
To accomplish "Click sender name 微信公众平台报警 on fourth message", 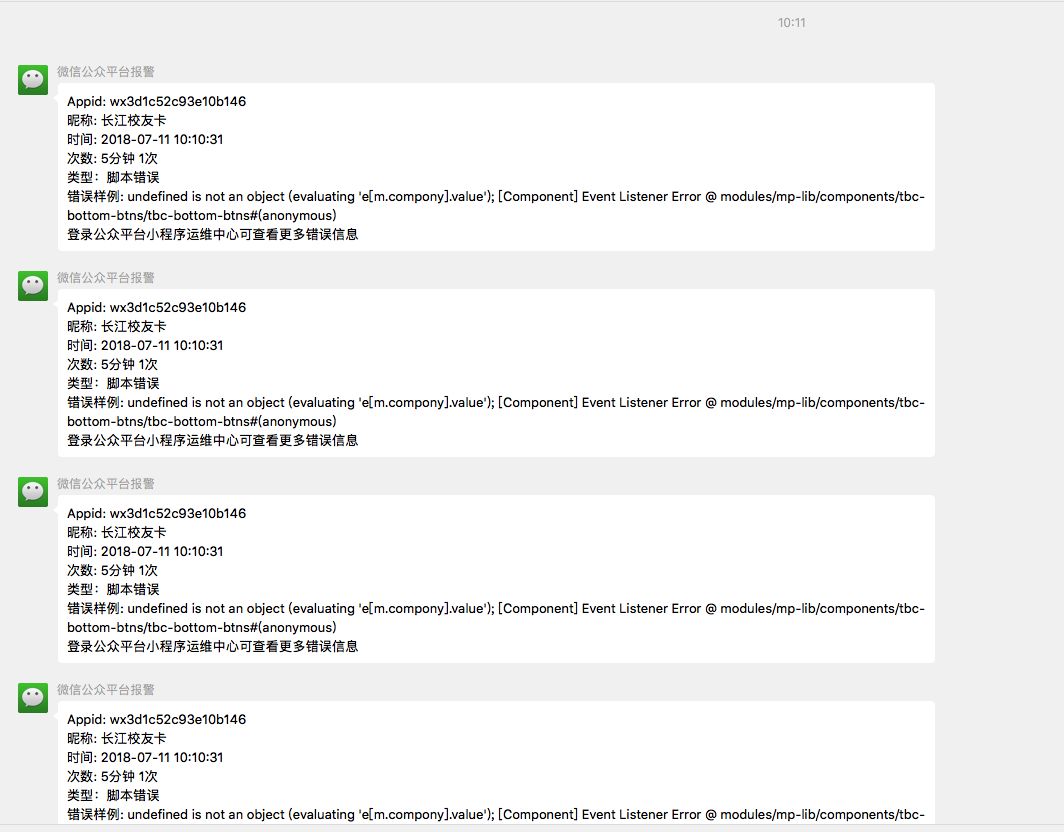I will coord(106,689).
